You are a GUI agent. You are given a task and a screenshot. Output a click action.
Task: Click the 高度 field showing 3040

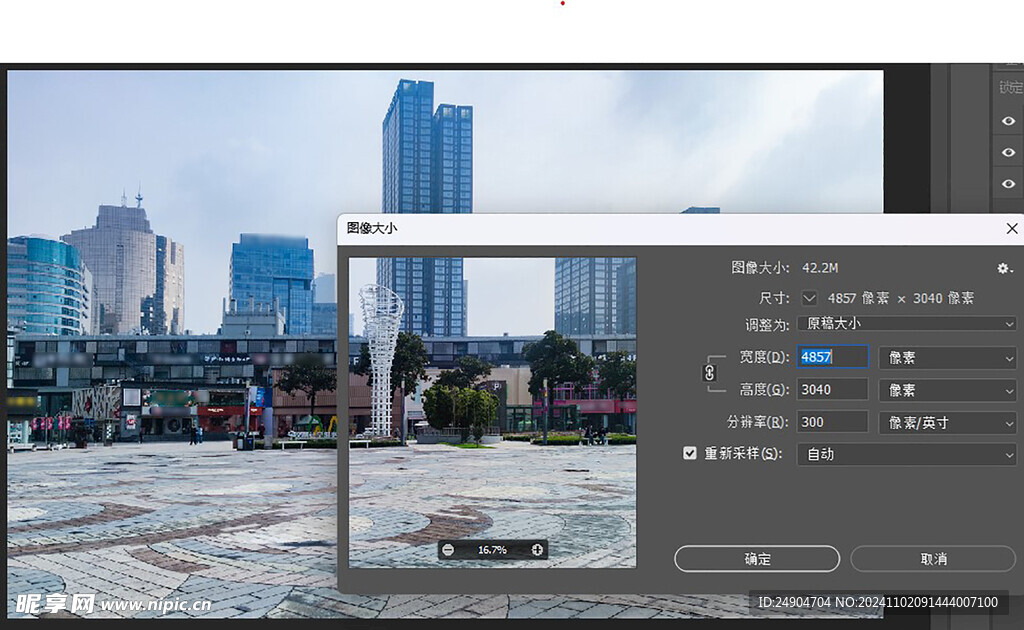point(831,390)
